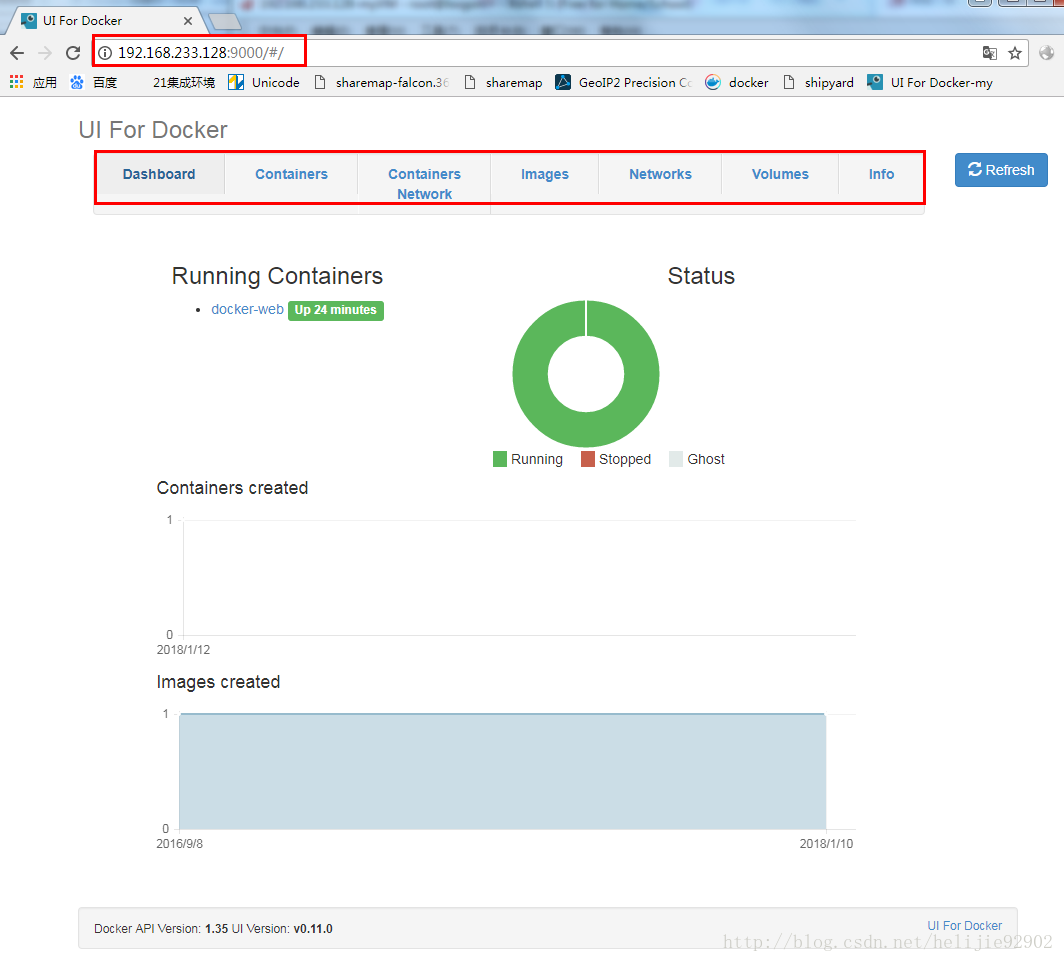Open the docker bookmark
1064x962 pixels.
pyautogui.click(x=737, y=83)
